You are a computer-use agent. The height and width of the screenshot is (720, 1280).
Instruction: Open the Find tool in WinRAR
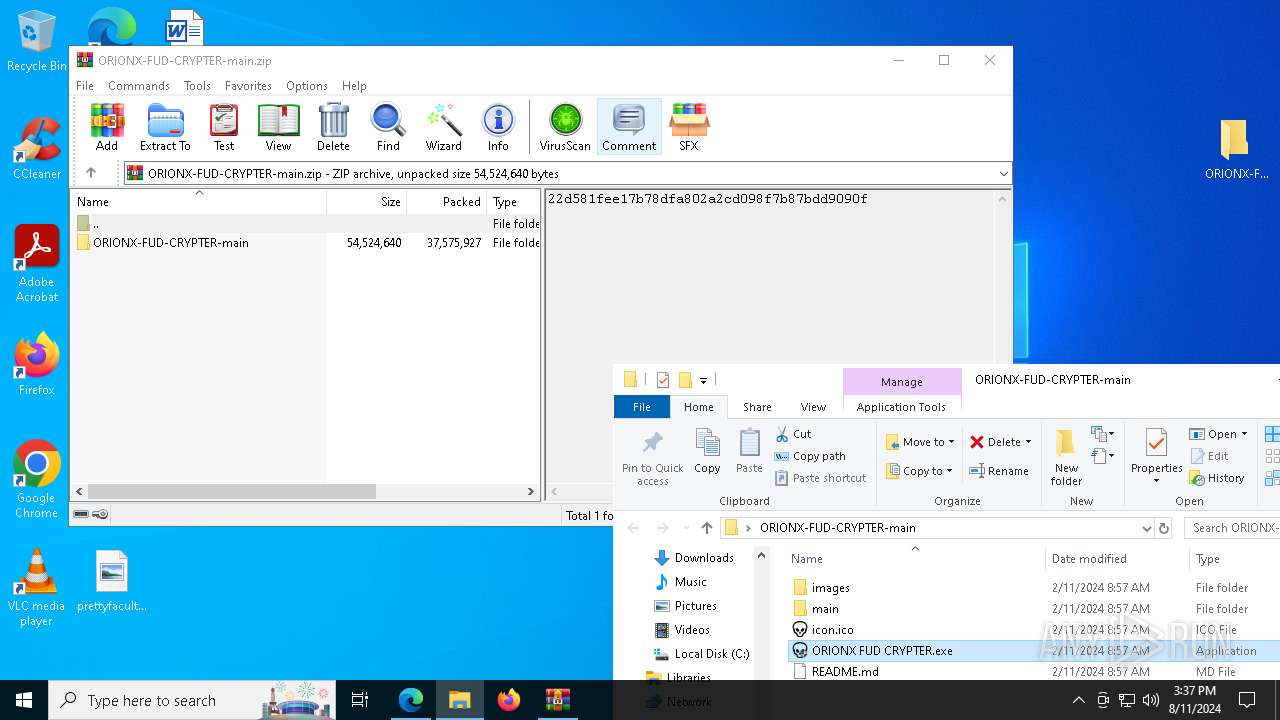pyautogui.click(x=388, y=127)
